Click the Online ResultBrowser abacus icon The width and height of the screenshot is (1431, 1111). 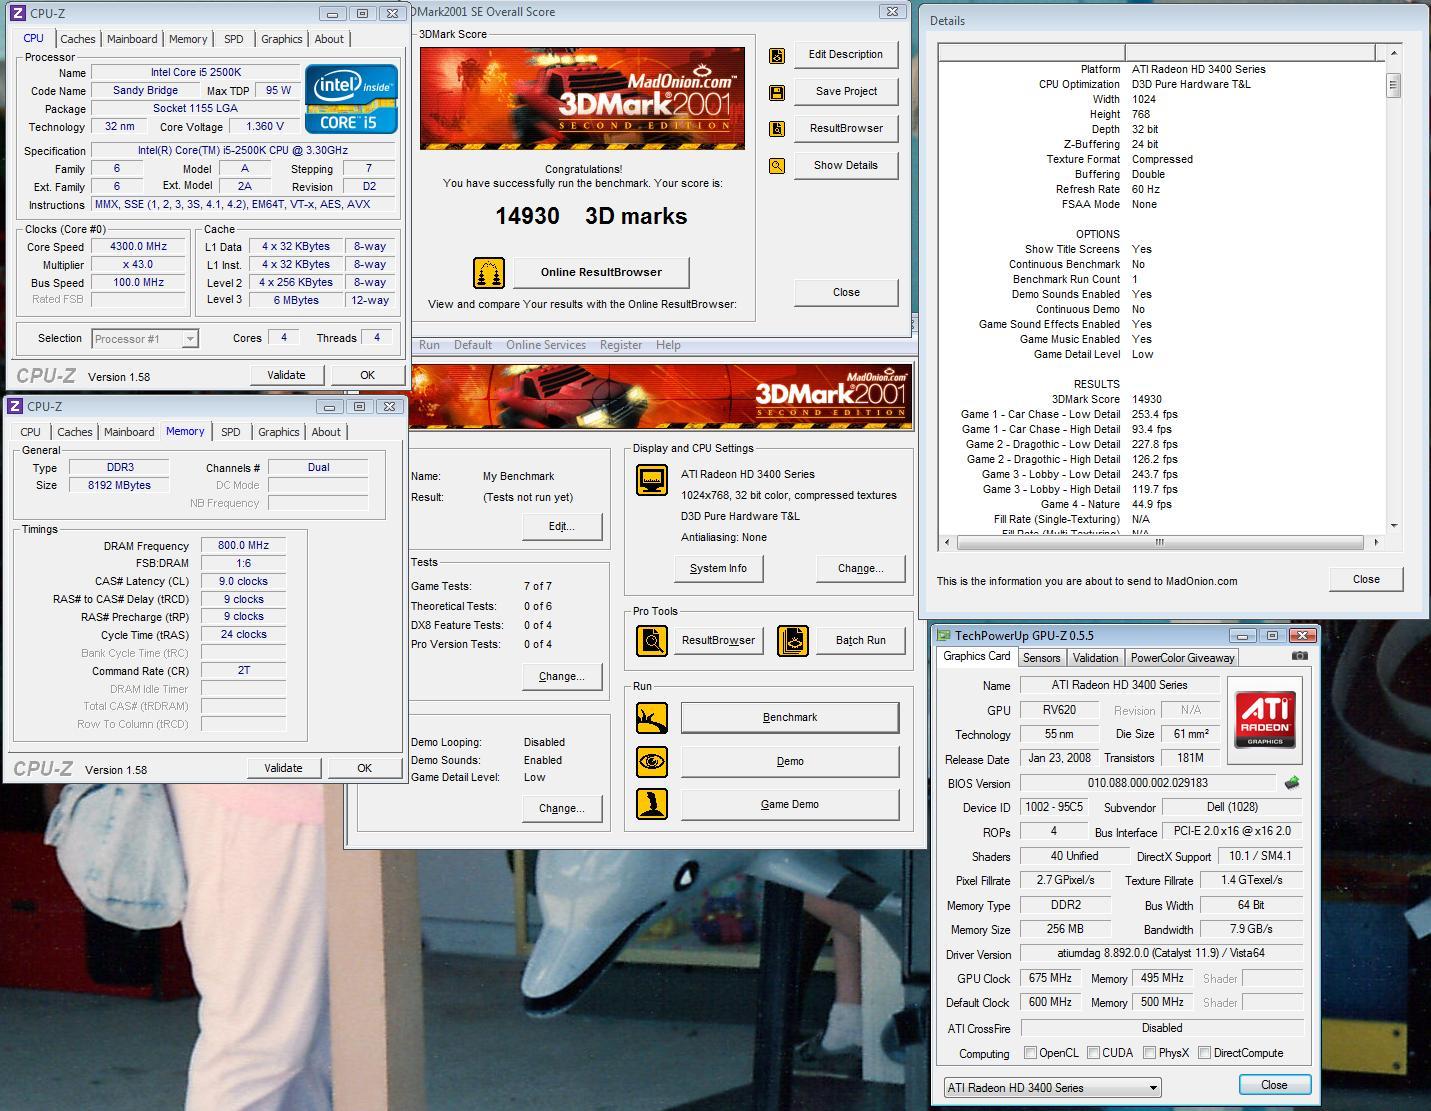click(x=489, y=273)
